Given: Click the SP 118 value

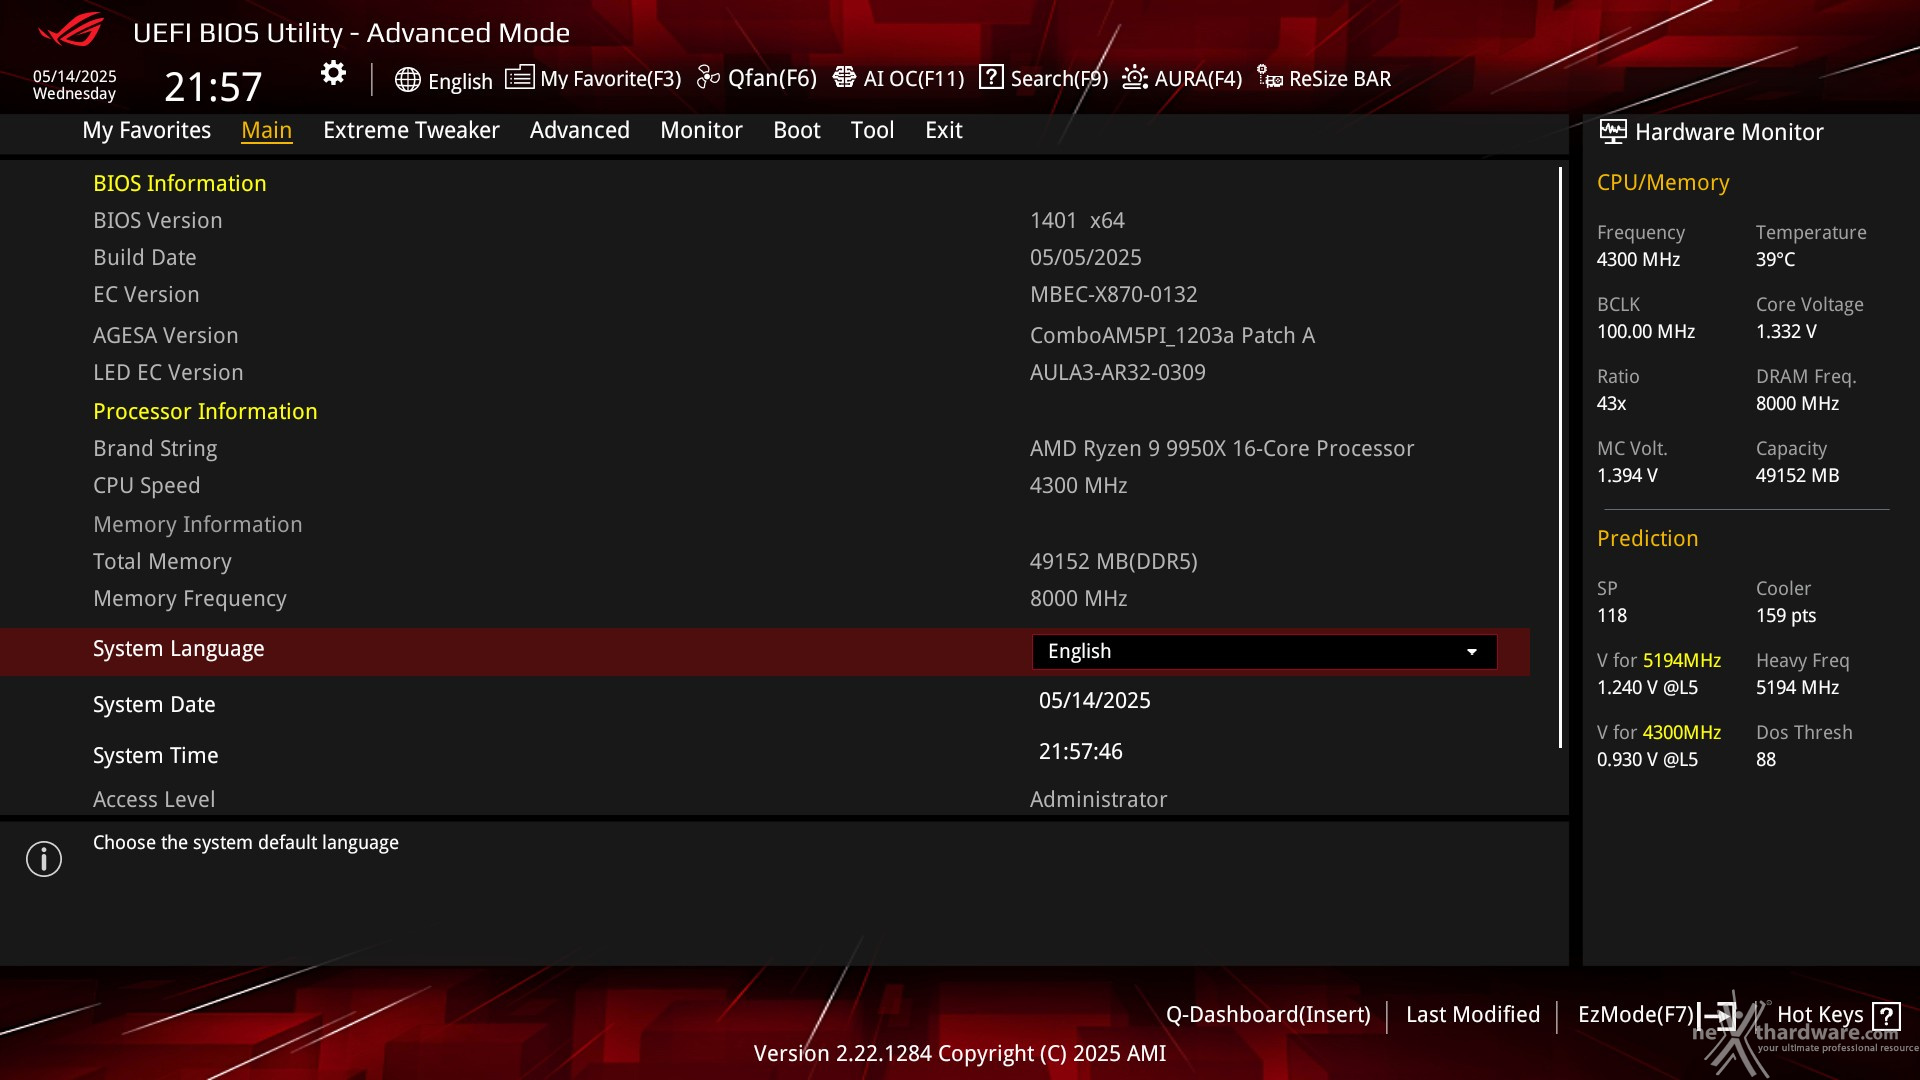Looking at the screenshot, I should (1612, 616).
